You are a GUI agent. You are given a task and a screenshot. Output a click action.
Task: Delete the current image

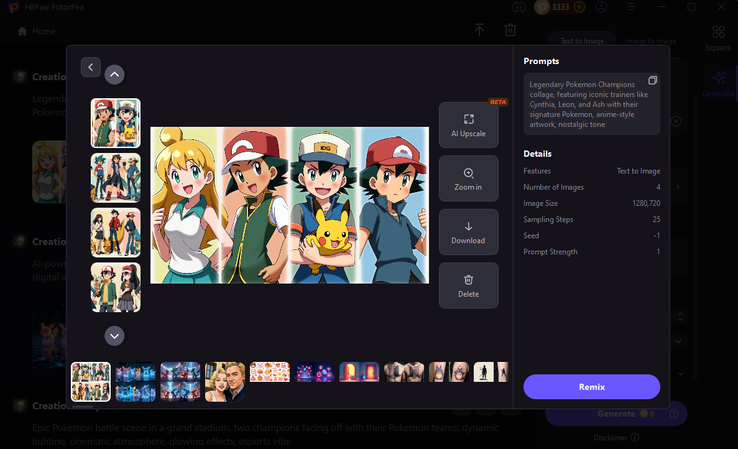[468, 285]
